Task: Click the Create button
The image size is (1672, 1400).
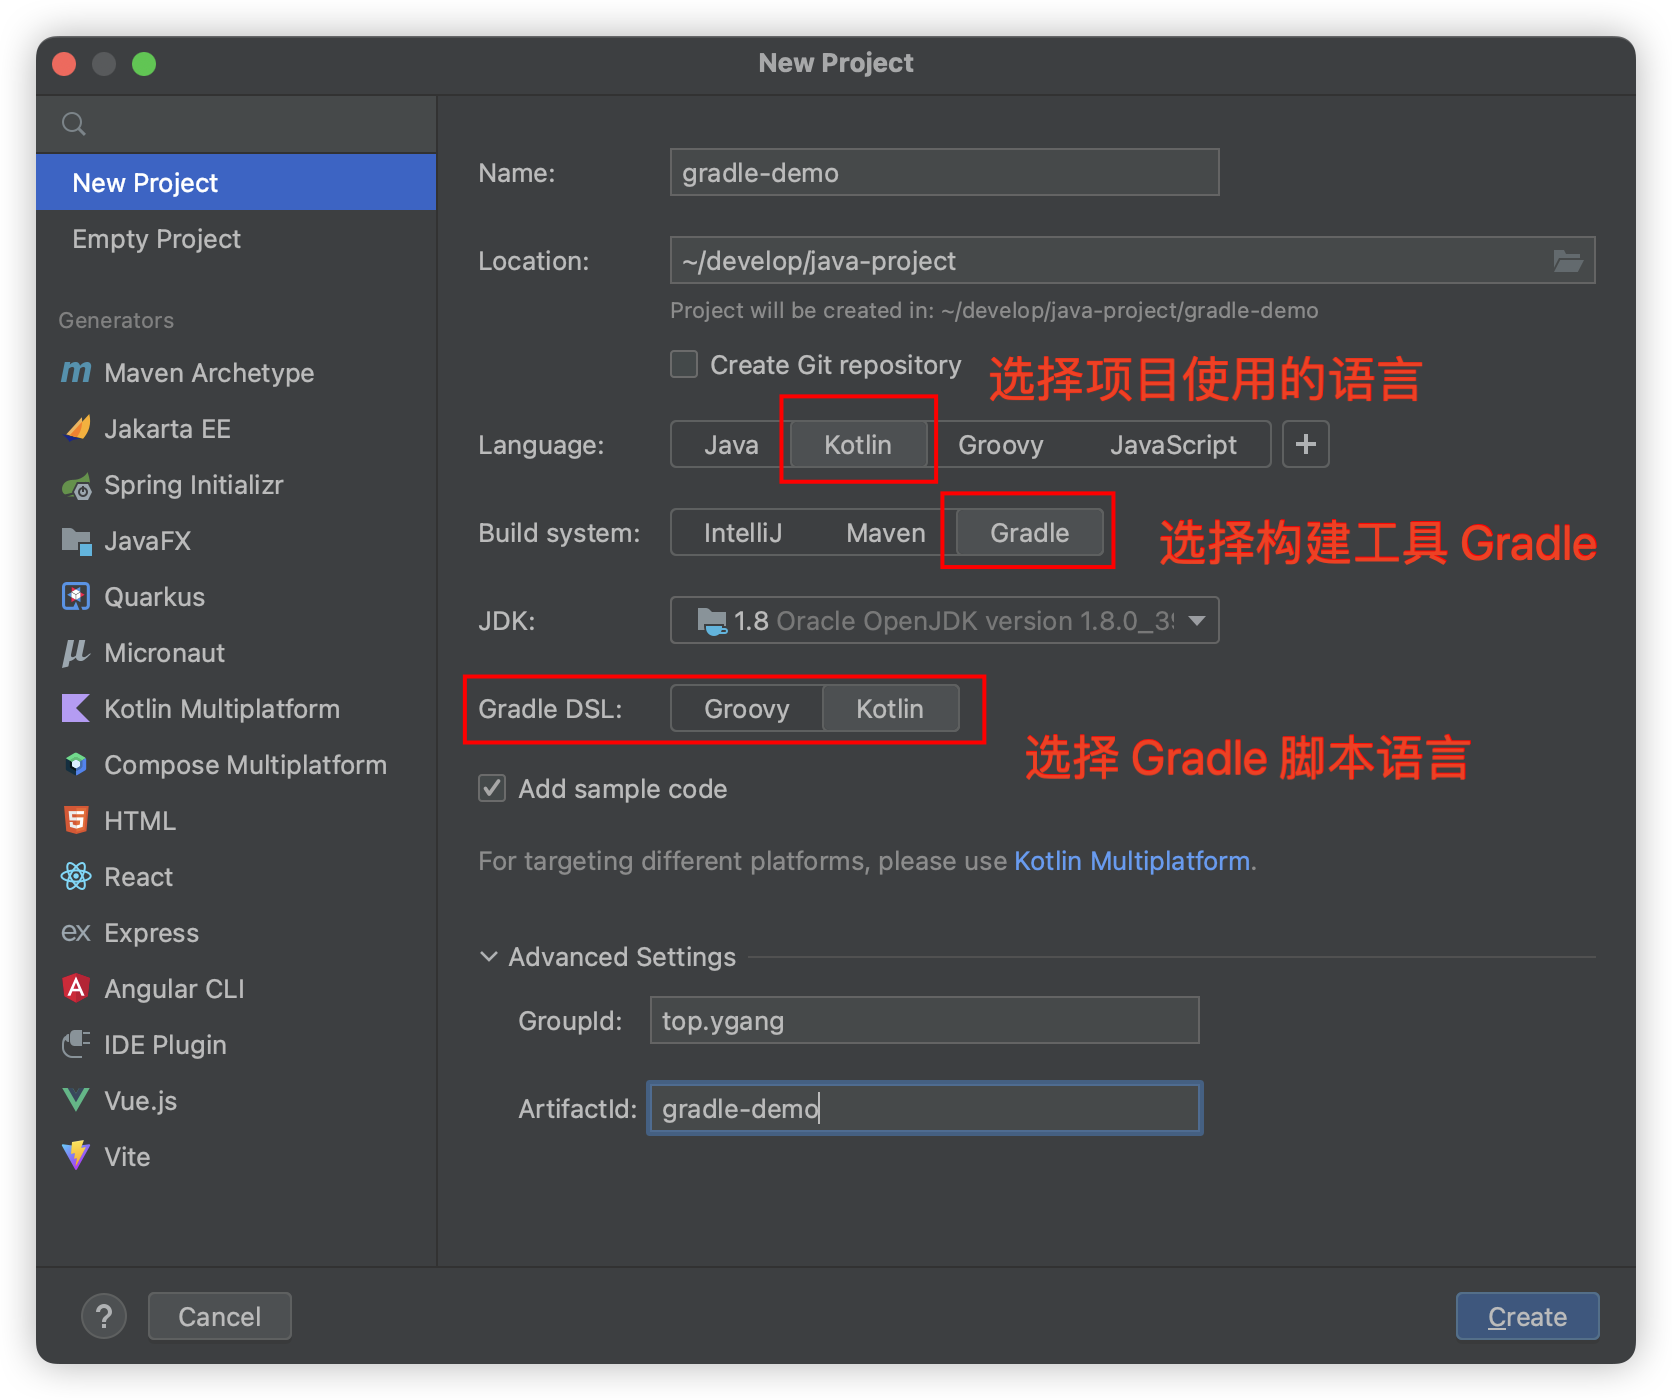Action: pos(1526,1316)
